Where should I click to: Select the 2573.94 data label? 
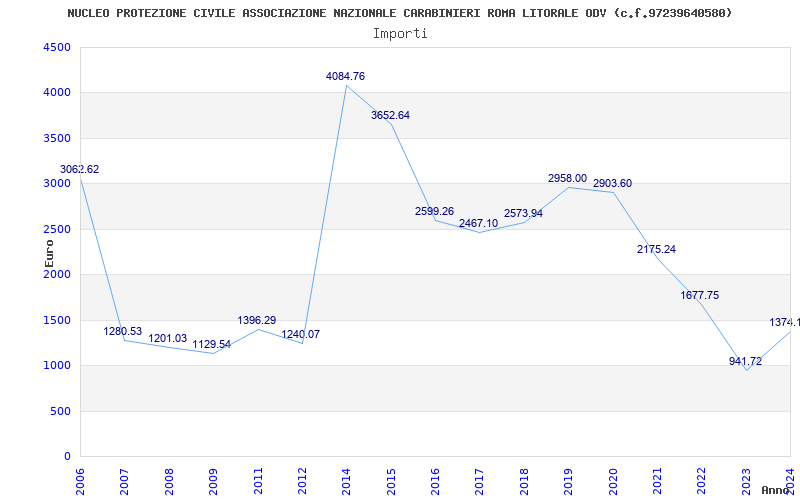click(x=523, y=213)
